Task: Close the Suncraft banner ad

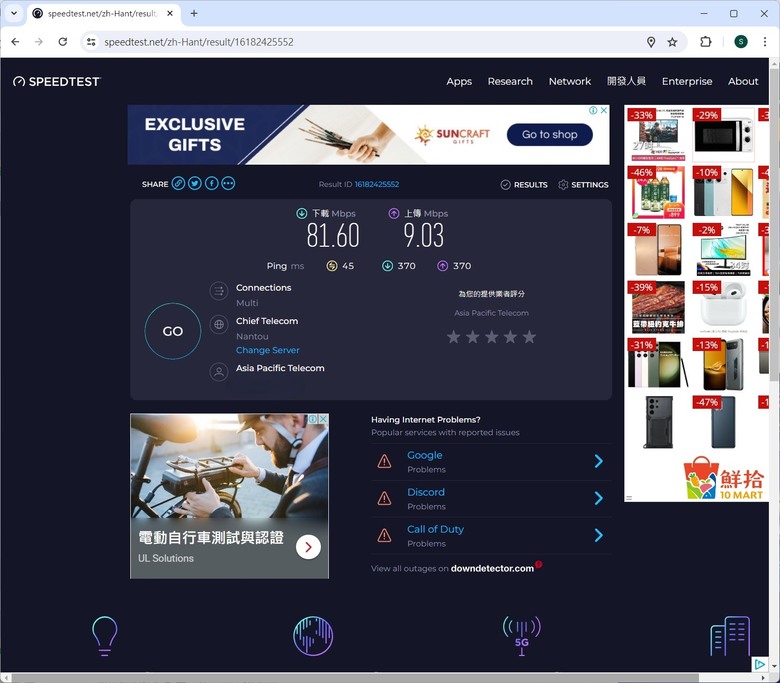Action: [x=604, y=110]
